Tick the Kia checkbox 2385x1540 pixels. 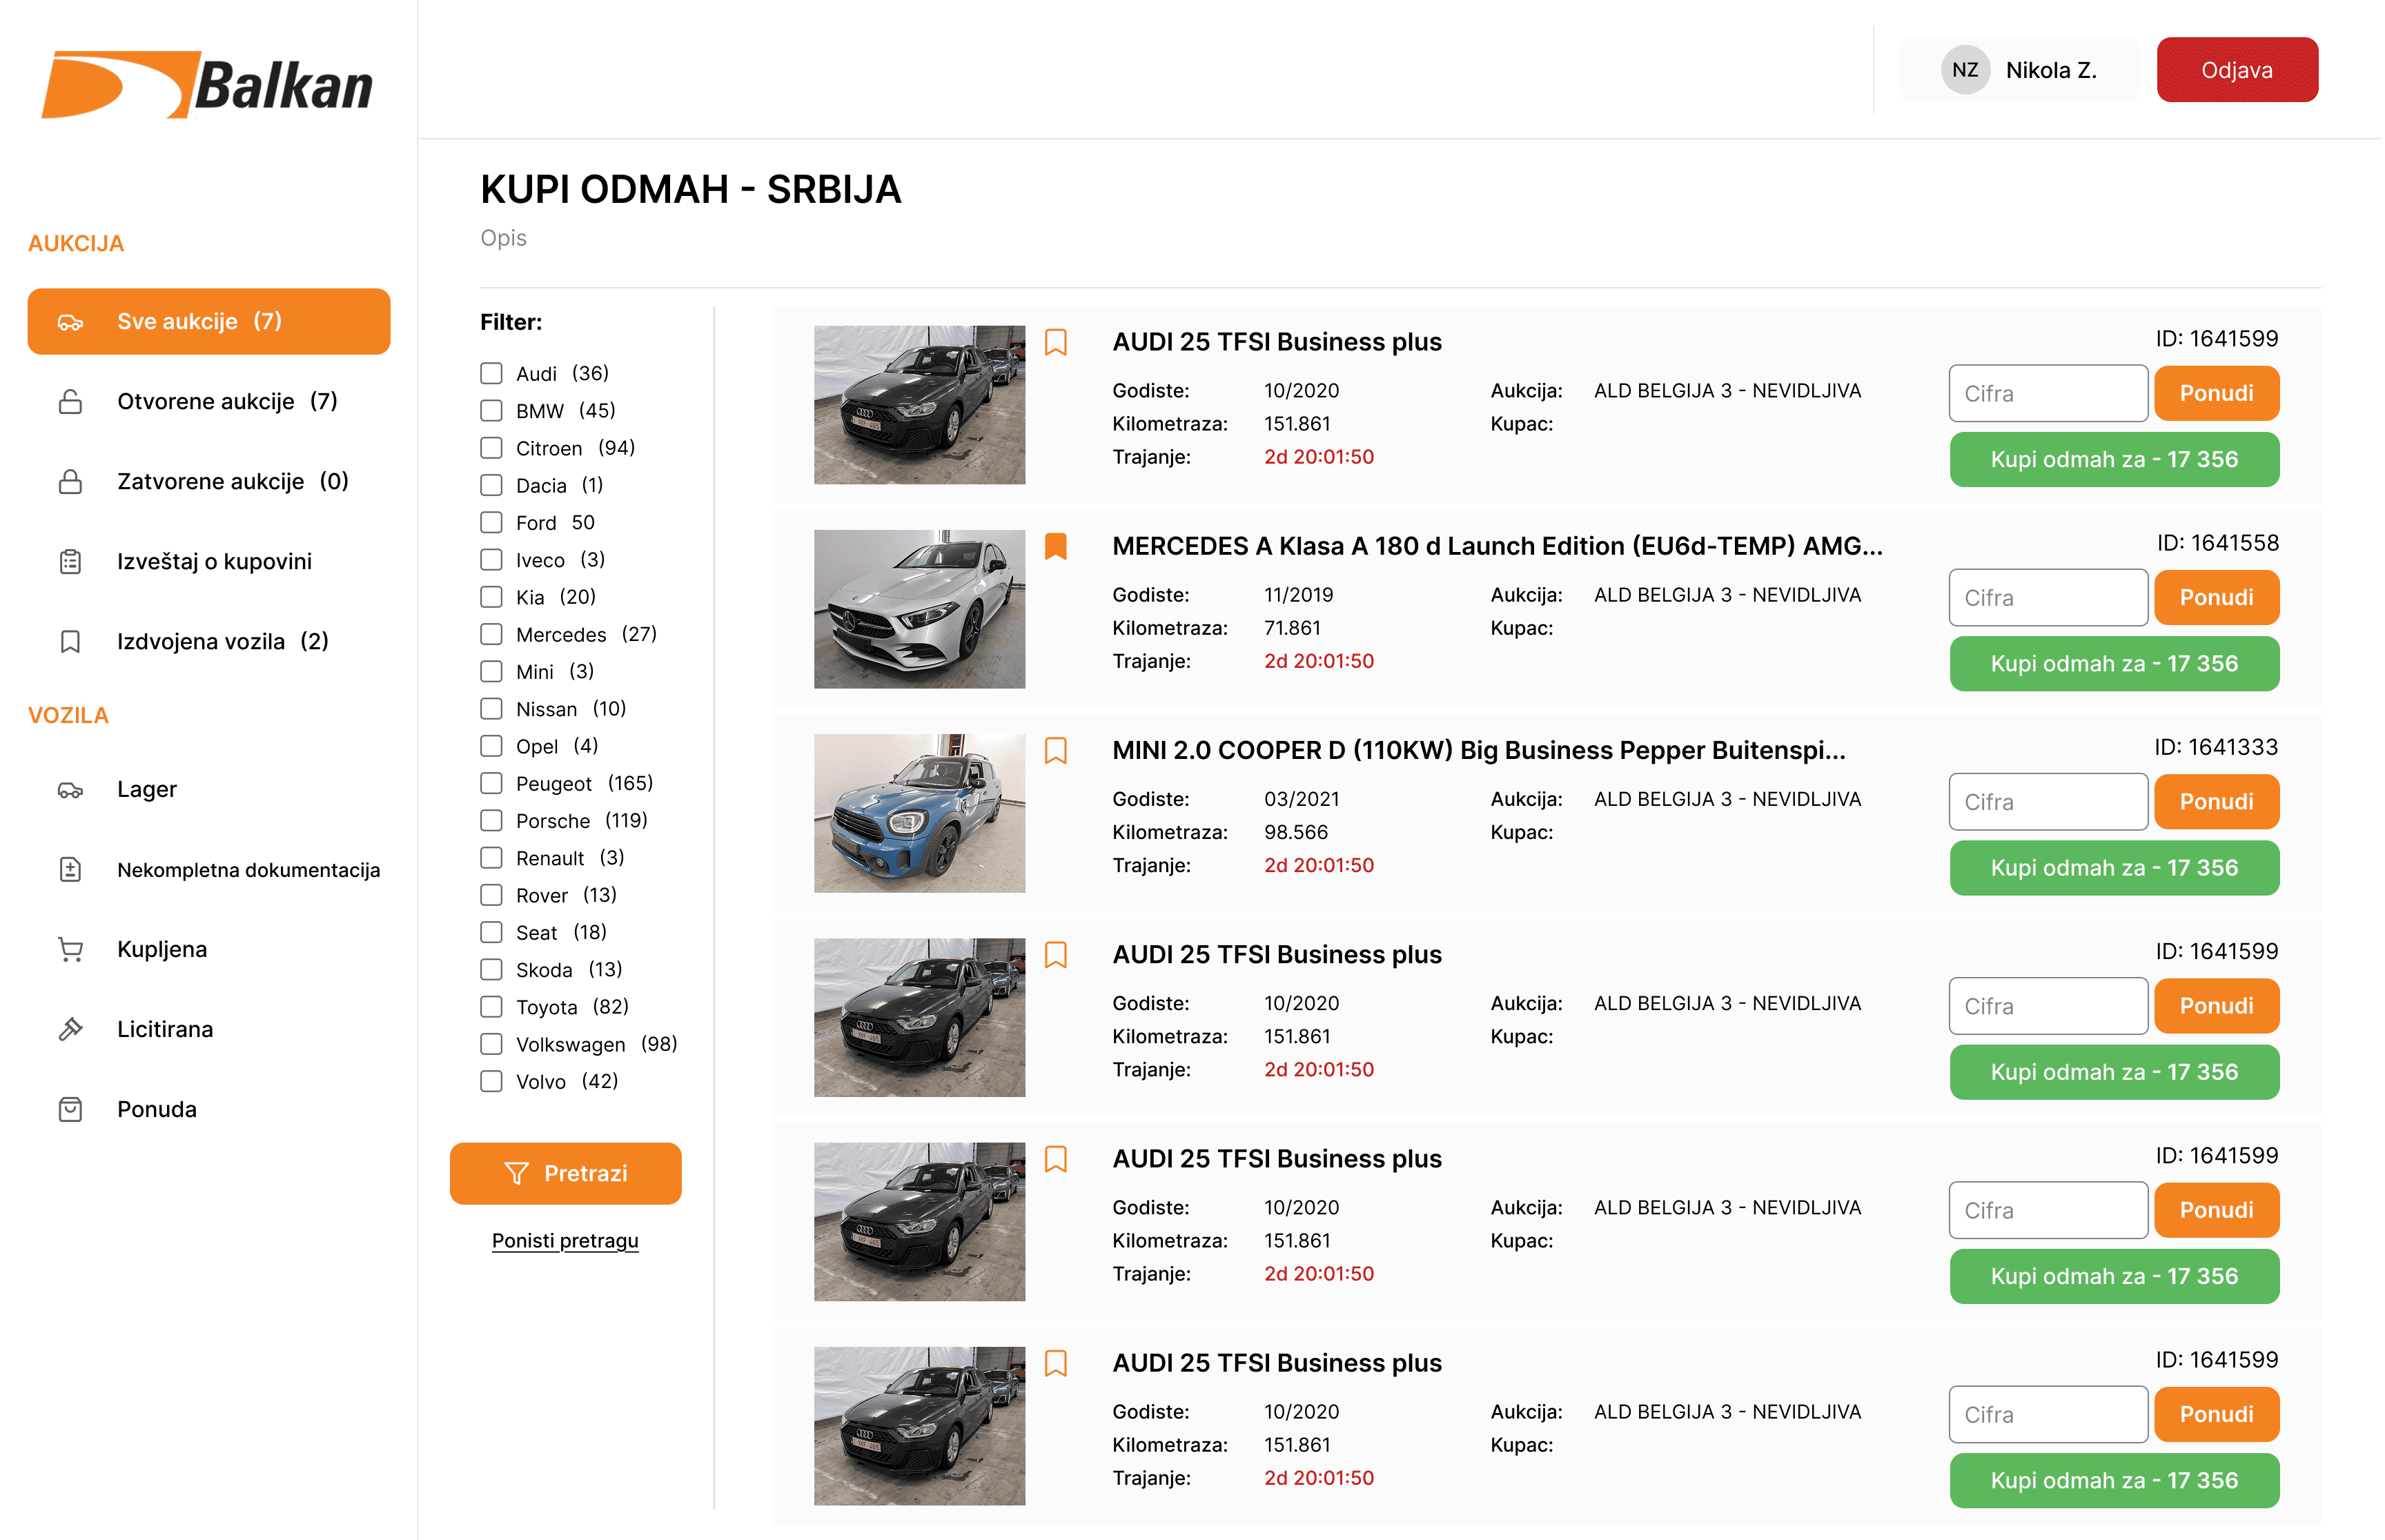pyautogui.click(x=491, y=597)
